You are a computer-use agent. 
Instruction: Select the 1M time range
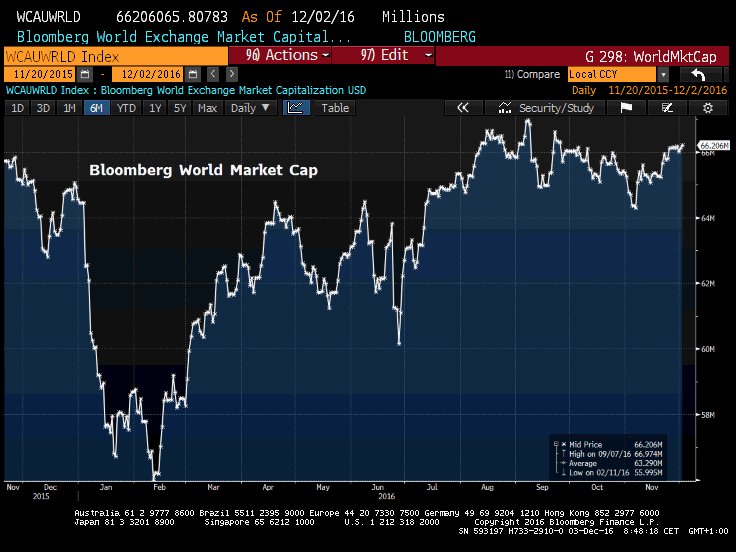coord(69,108)
